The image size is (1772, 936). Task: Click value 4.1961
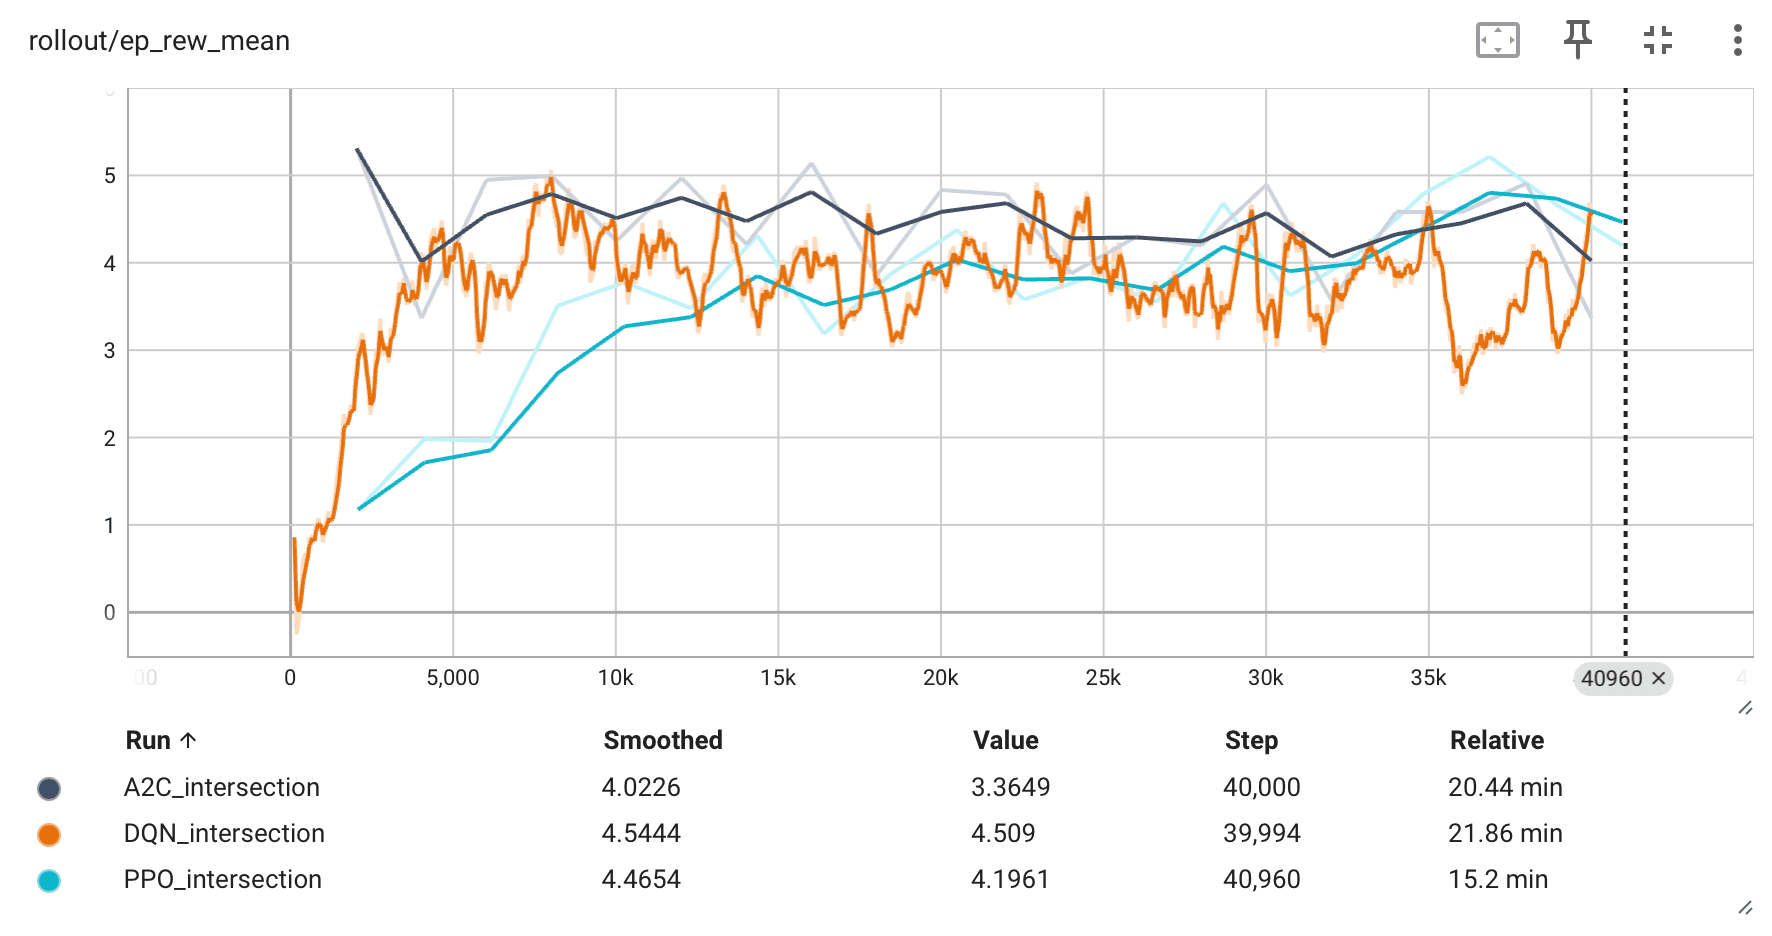point(1010,879)
